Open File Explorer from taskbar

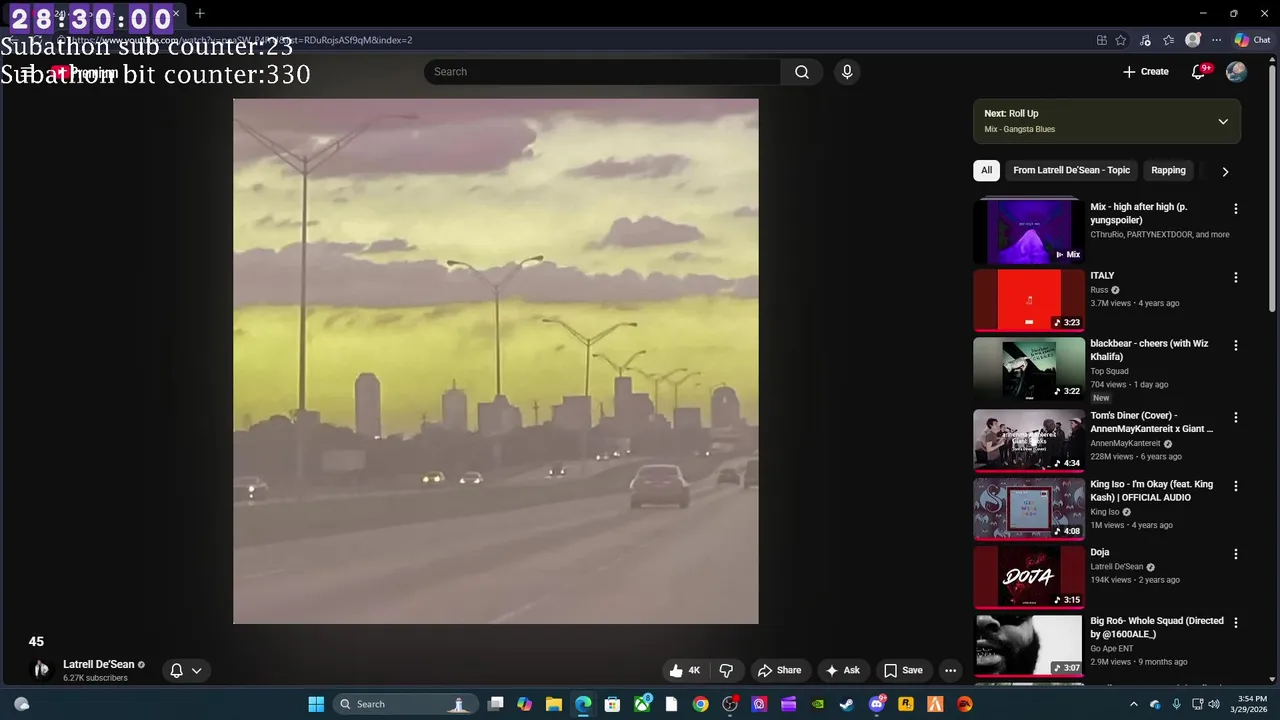click(x=553, y=704)
